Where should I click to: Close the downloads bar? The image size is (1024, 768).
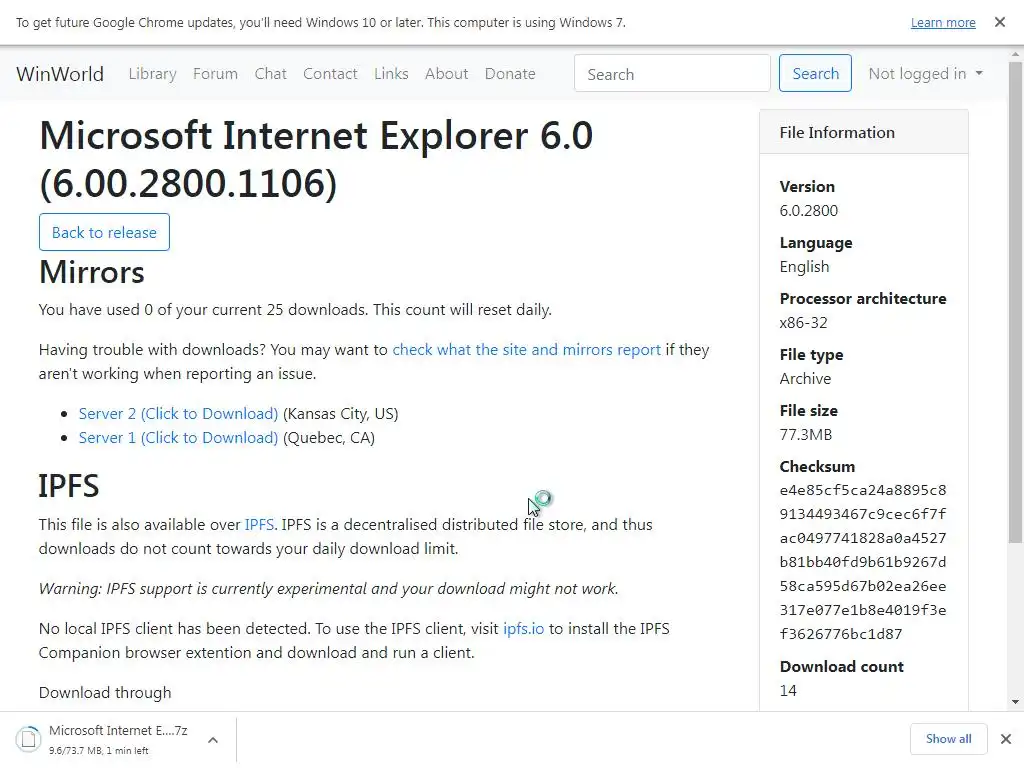[1006, 739]
